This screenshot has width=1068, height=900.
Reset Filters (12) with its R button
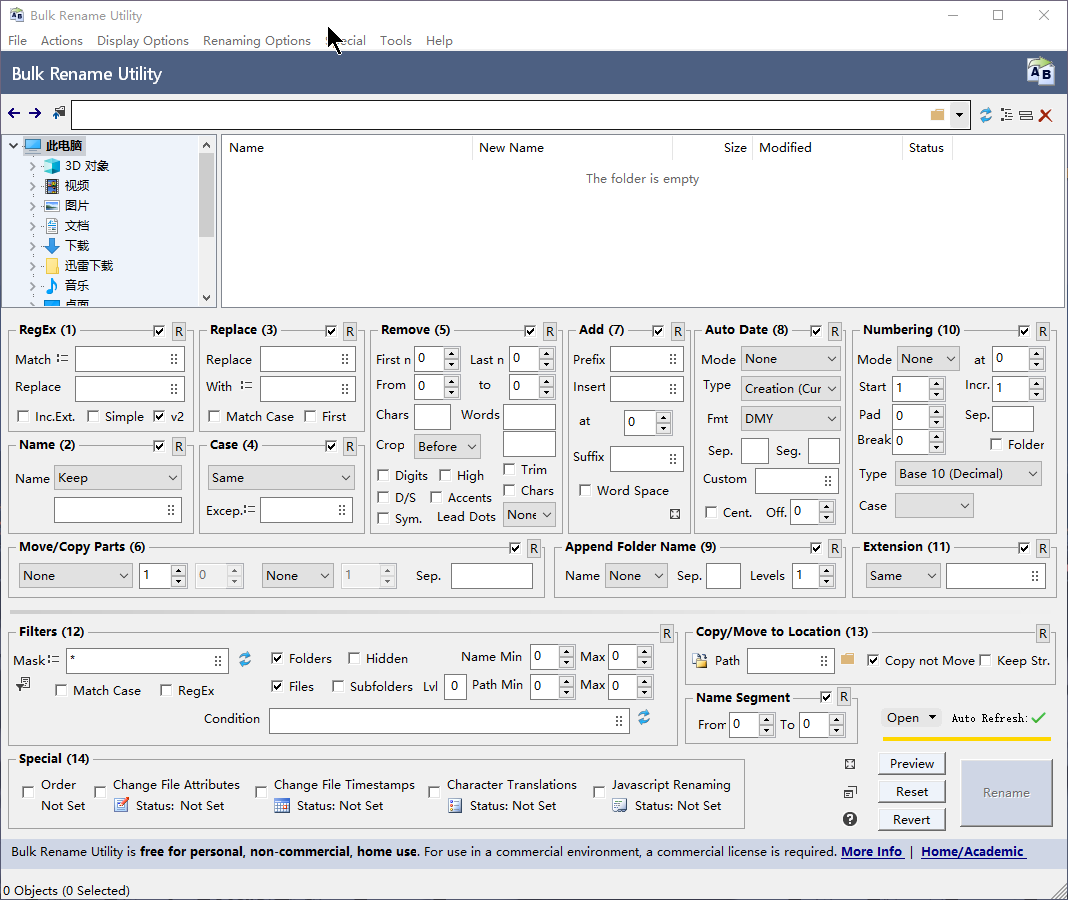[x=667, y=634]
